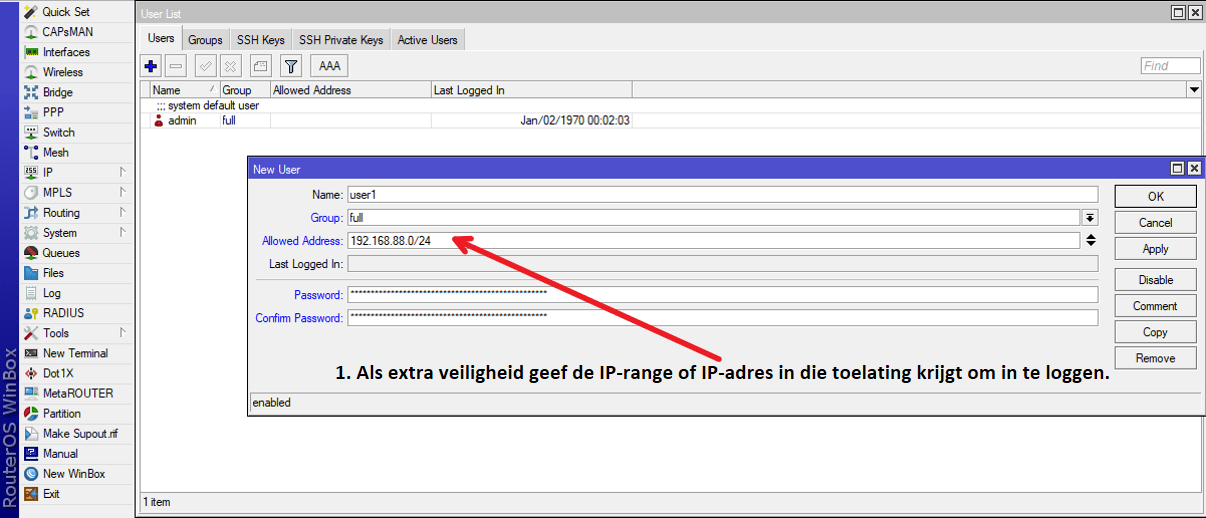The image size is (1206, 518).
Task: Expand the Routing submenu
Action: tap(122, 212)
